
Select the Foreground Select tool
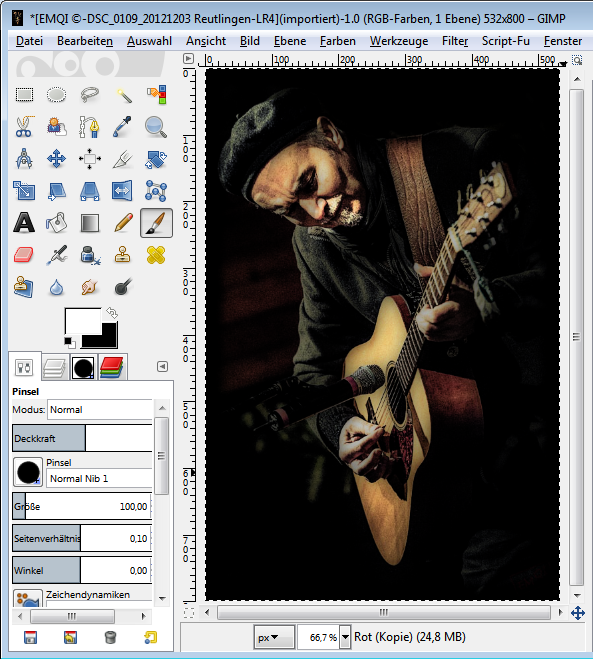[56, 127]
